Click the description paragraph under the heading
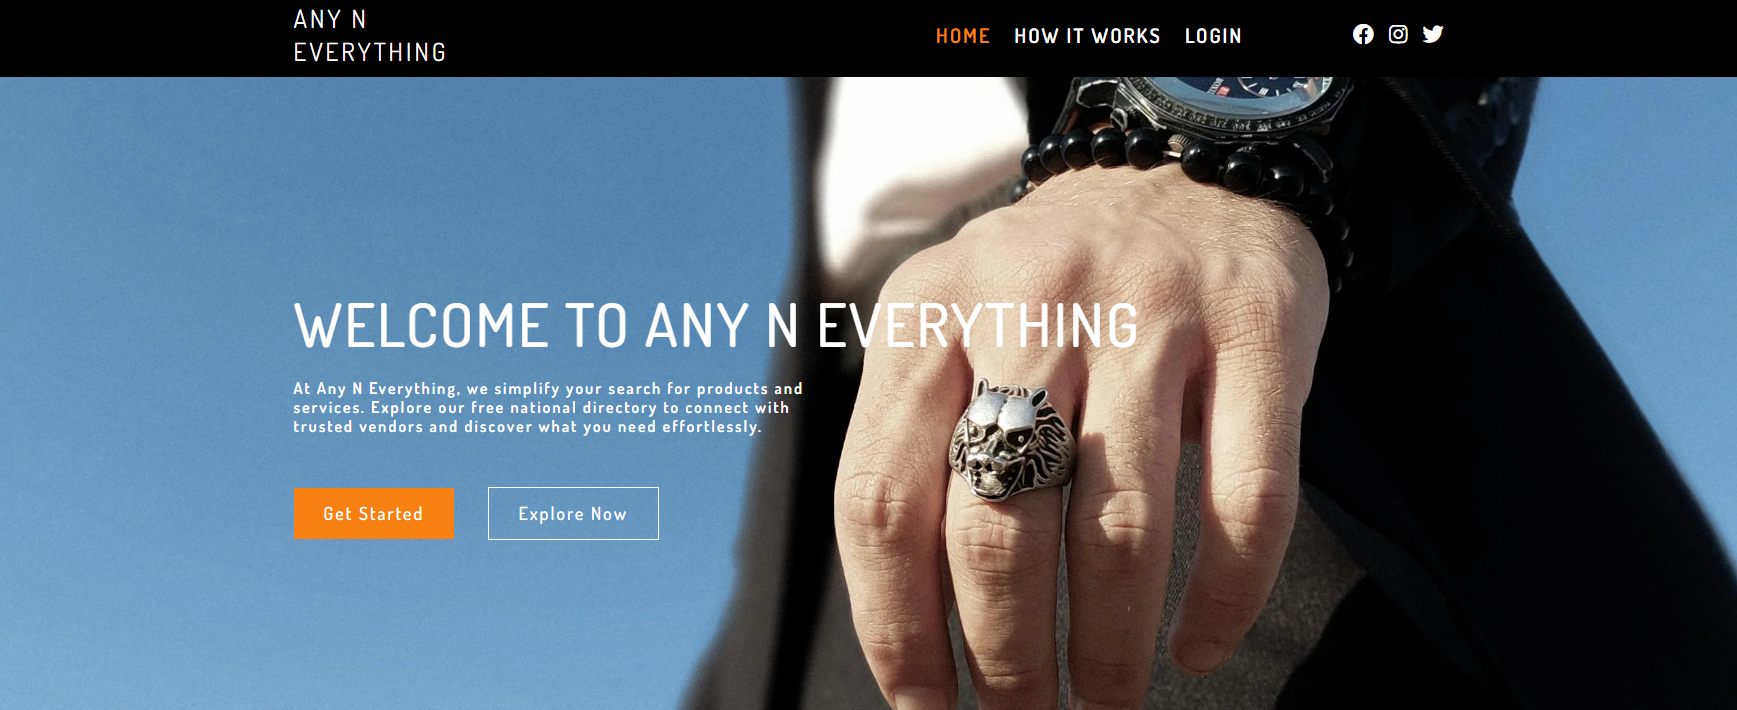This screenshot has width=1737, height=710. (x=548, y=408)
